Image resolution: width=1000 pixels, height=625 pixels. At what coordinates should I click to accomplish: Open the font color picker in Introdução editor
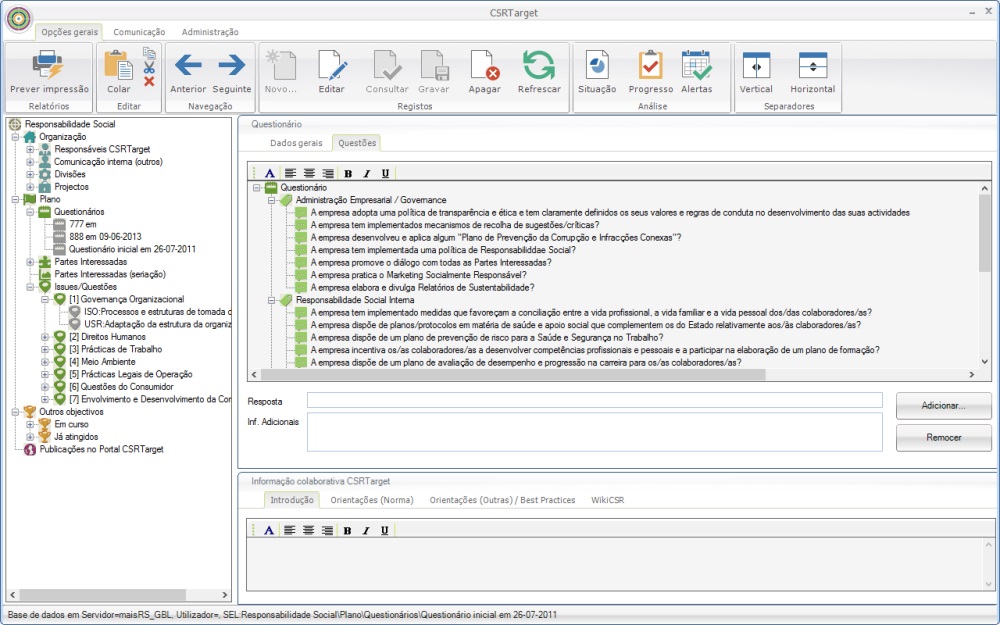click(x=269, y=530)
